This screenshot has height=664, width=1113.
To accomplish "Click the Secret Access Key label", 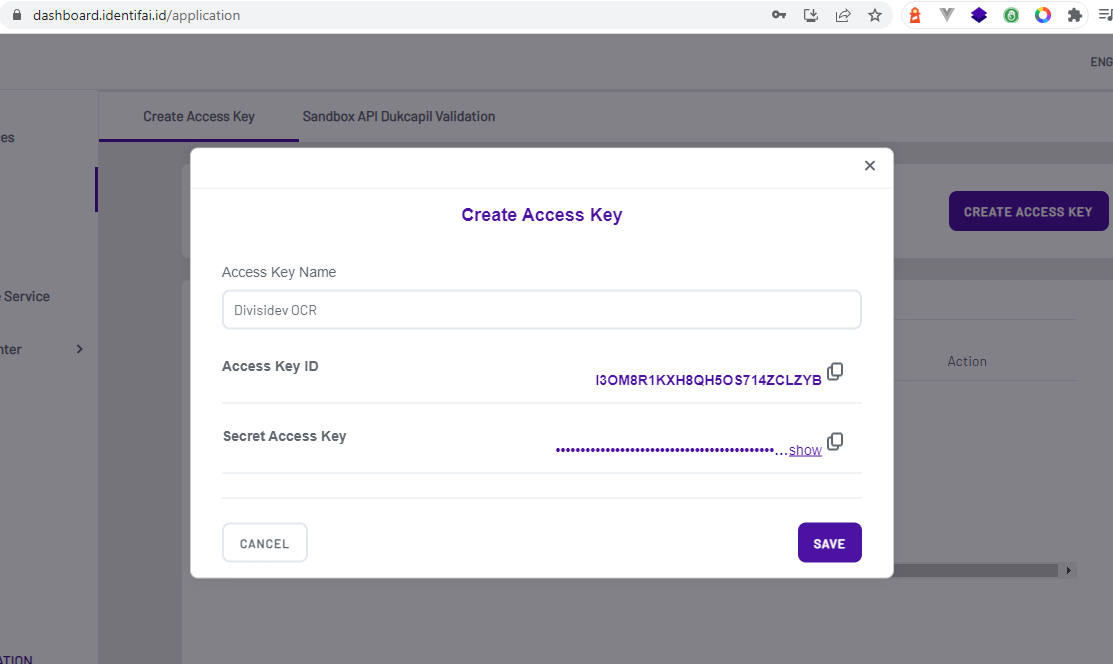I will tap(285, 436).
